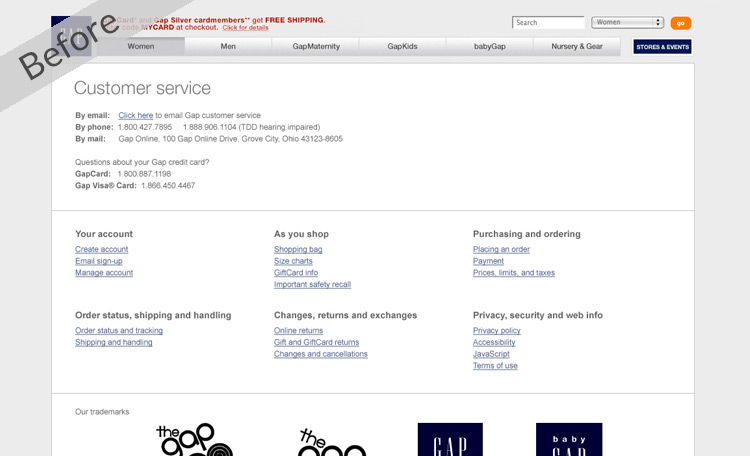
Task: Open Changes and cancellations link
Action: (320, 354)
